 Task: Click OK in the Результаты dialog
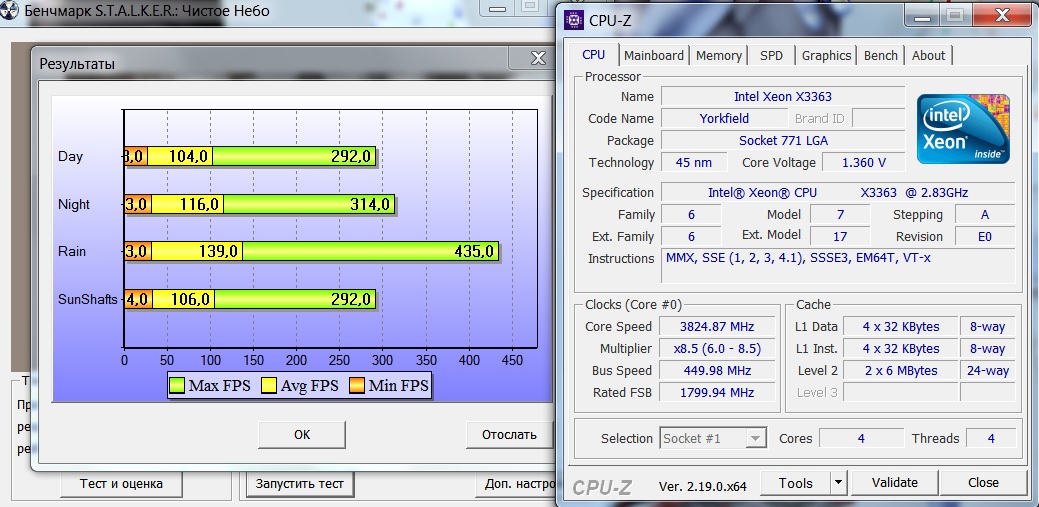tap(301, 435)
